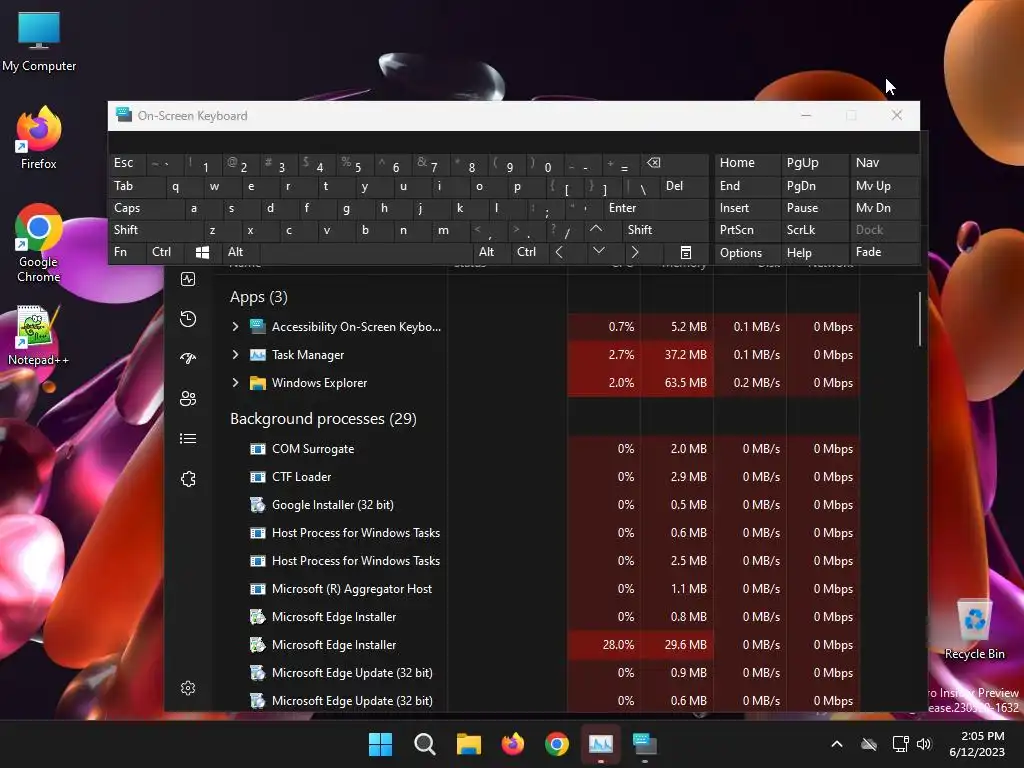The height and width of the screenshot is (768, 1024).
Task: Click the PrtScn key on keyboard
Action: click(x=747, y=230)
